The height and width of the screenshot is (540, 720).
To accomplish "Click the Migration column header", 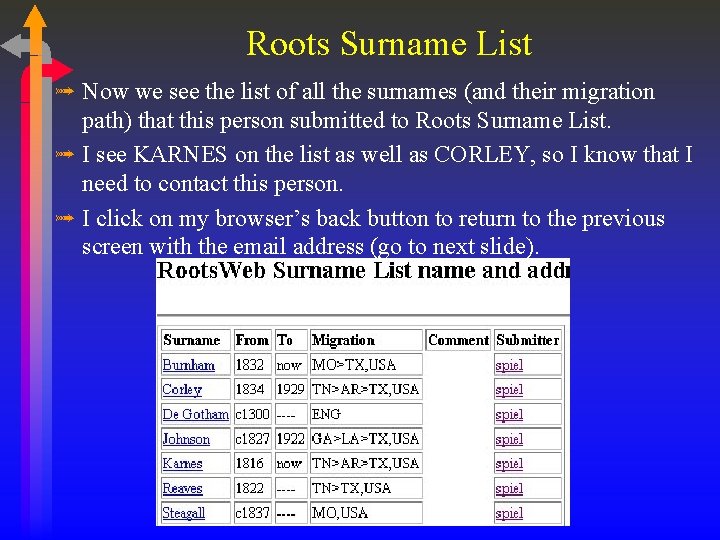I will pos(366,340).
